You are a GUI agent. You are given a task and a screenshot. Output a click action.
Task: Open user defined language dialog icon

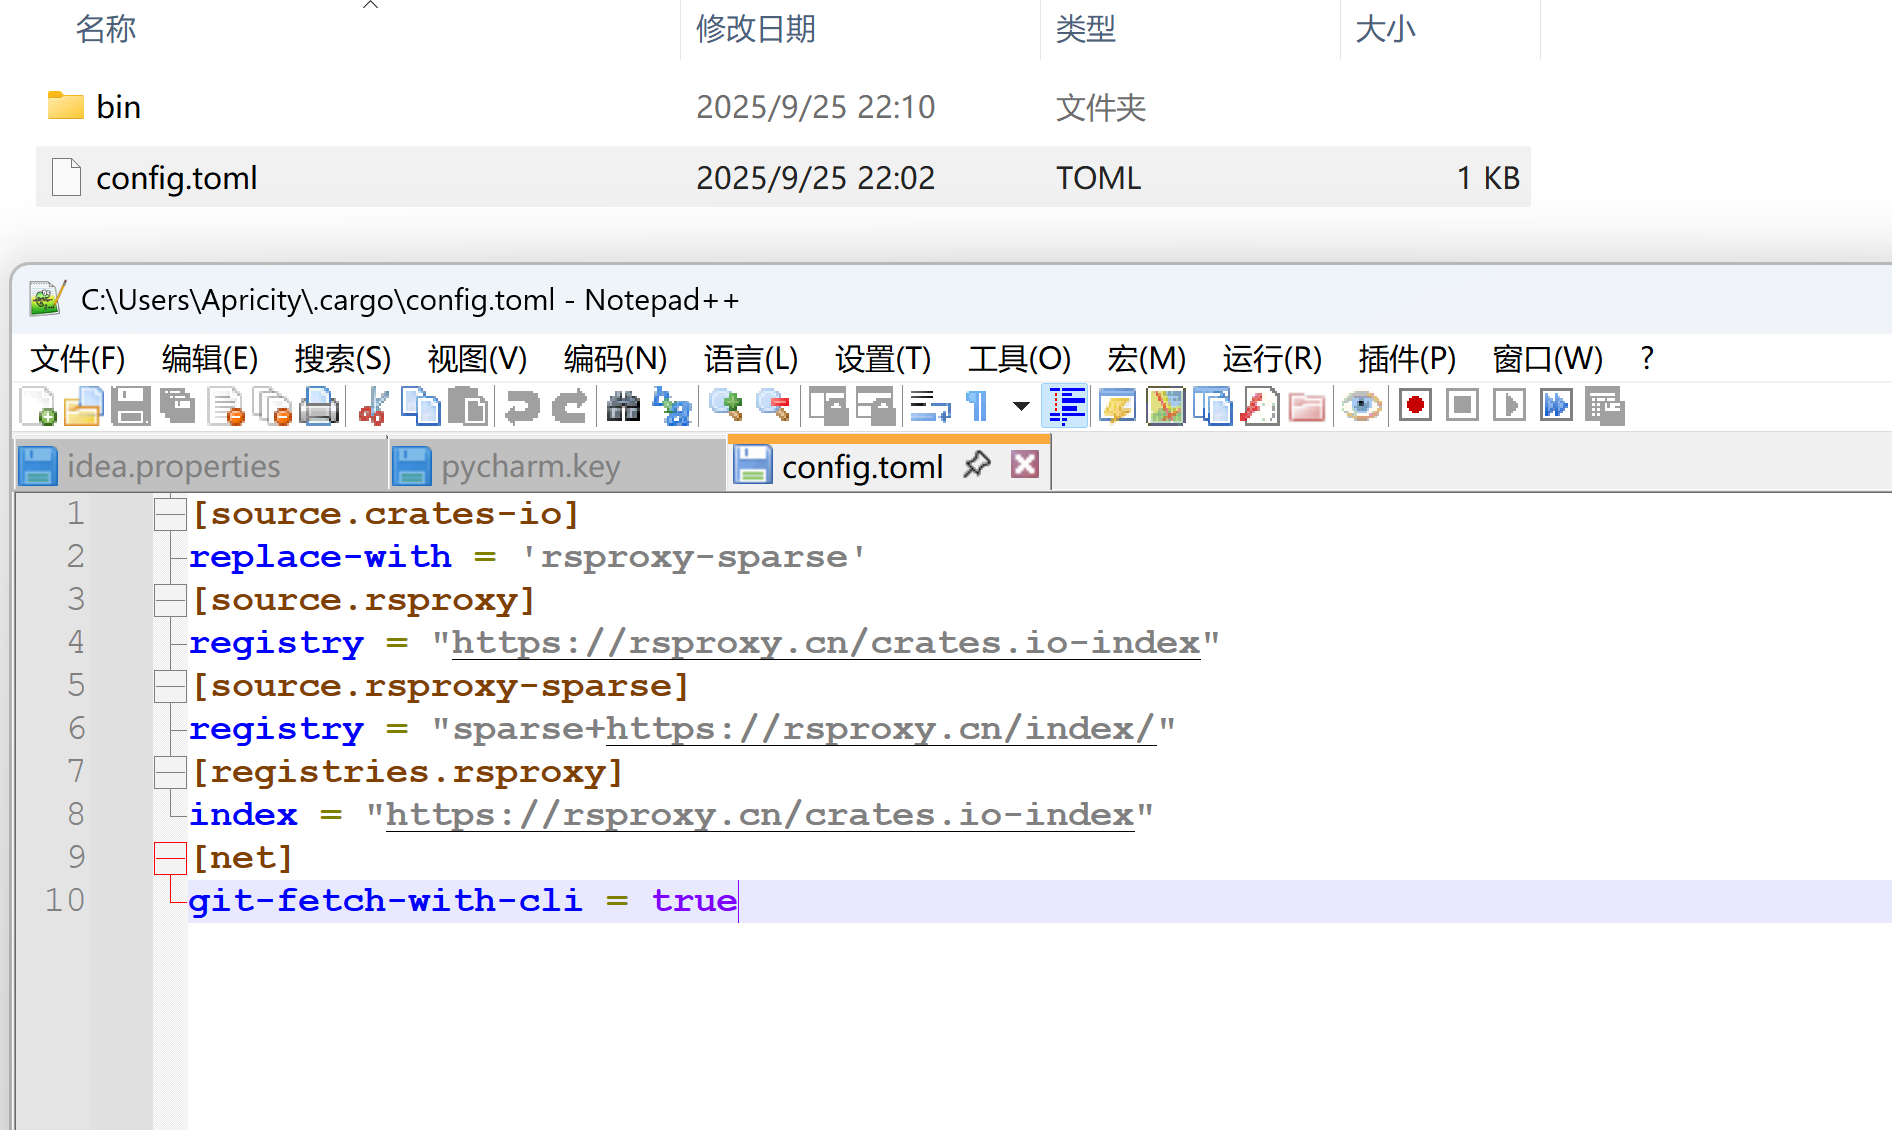coord(1117,406)
